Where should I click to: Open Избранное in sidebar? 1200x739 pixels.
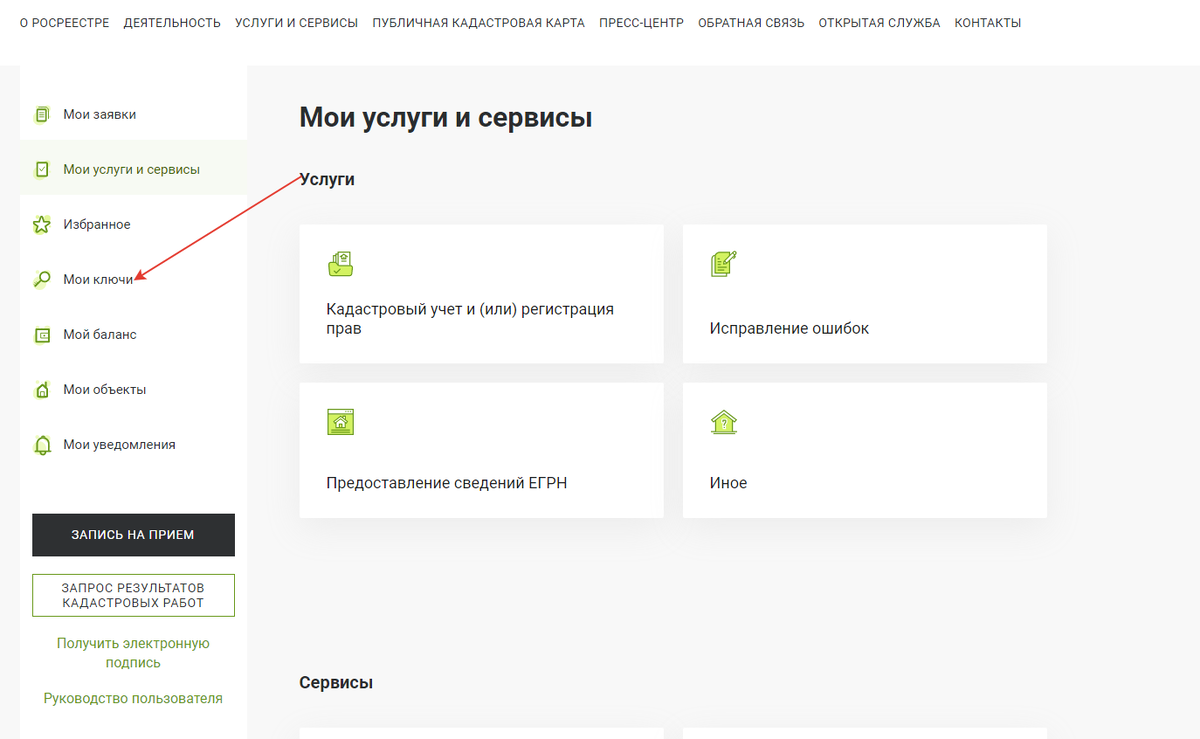click(96, 224)
